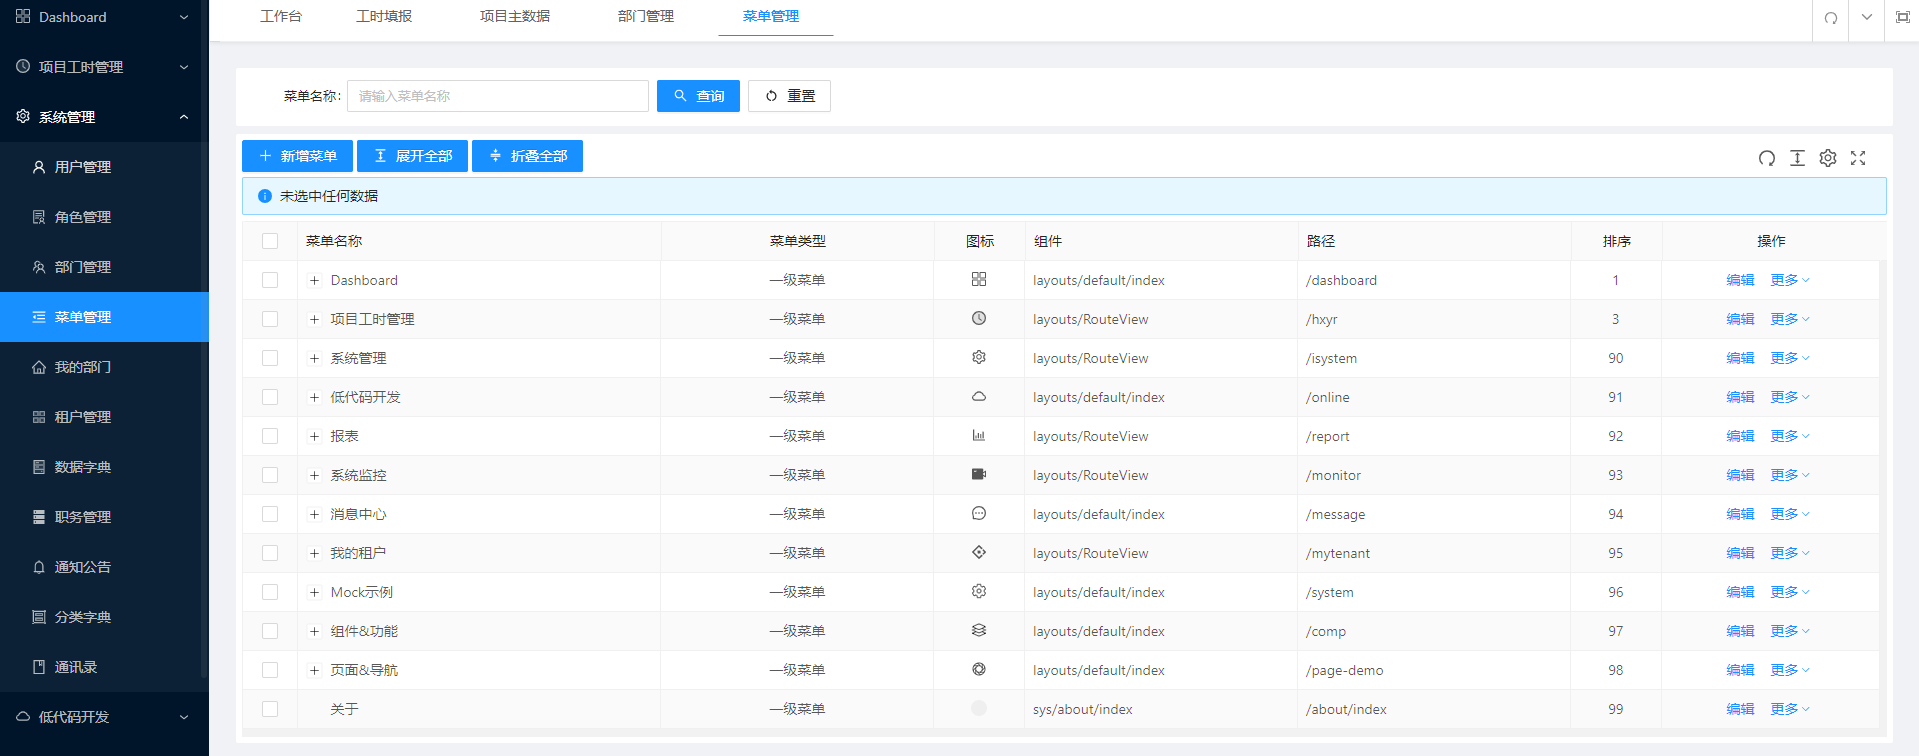The image size is (1919, 756).
Task: Open 角色管理 in the sidebar
Action: click(104, 217)
